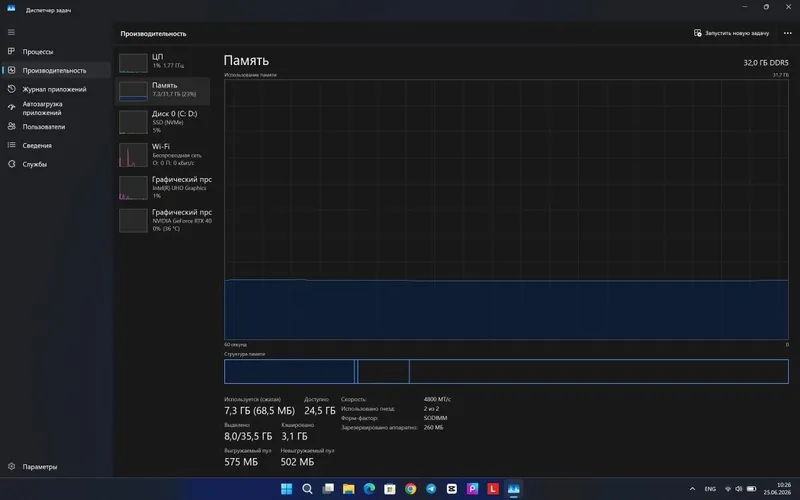Screen dimensions: 800x500
Task: Click the 575 МБ paged pool value
Action: tap(241, 462)
